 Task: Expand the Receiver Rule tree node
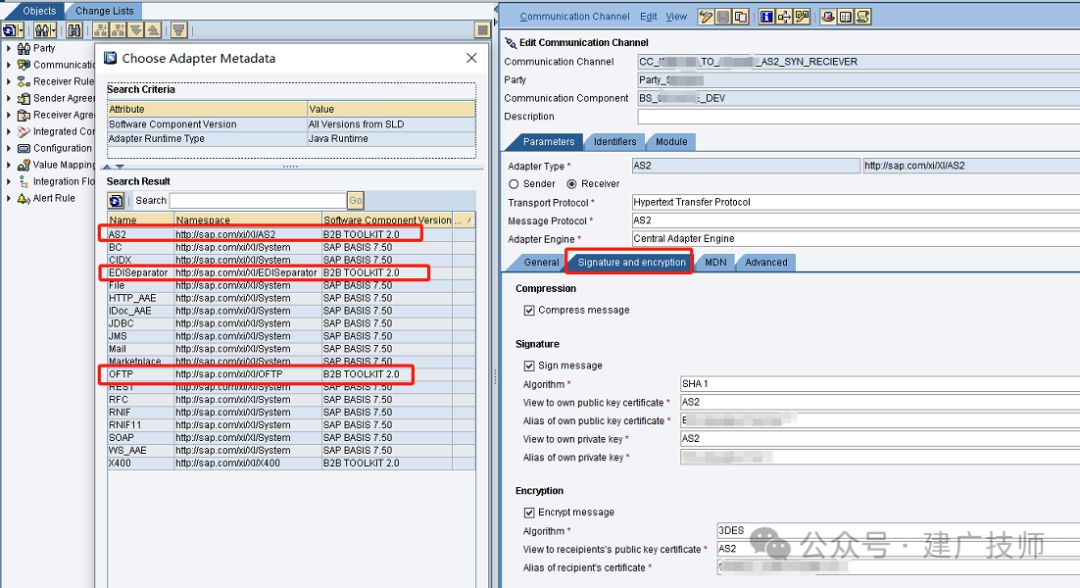(x=8, y=81)
